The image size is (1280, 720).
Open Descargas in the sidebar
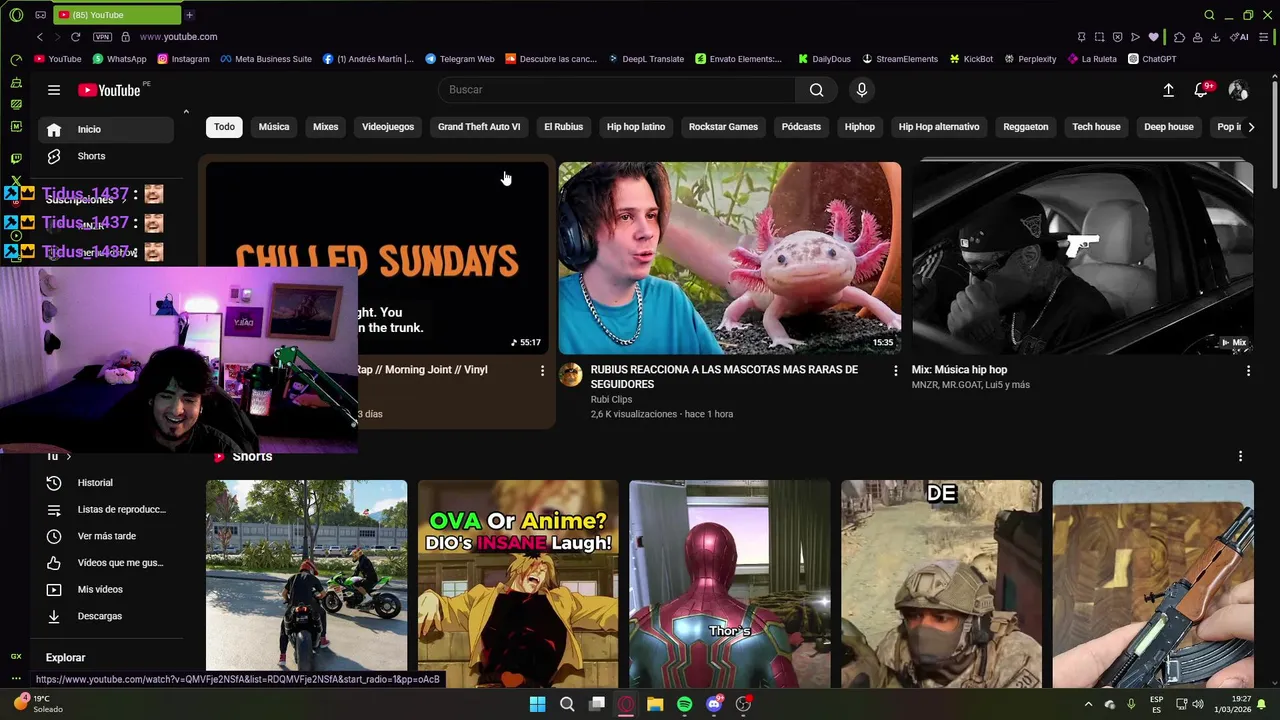tap(106, 616)
